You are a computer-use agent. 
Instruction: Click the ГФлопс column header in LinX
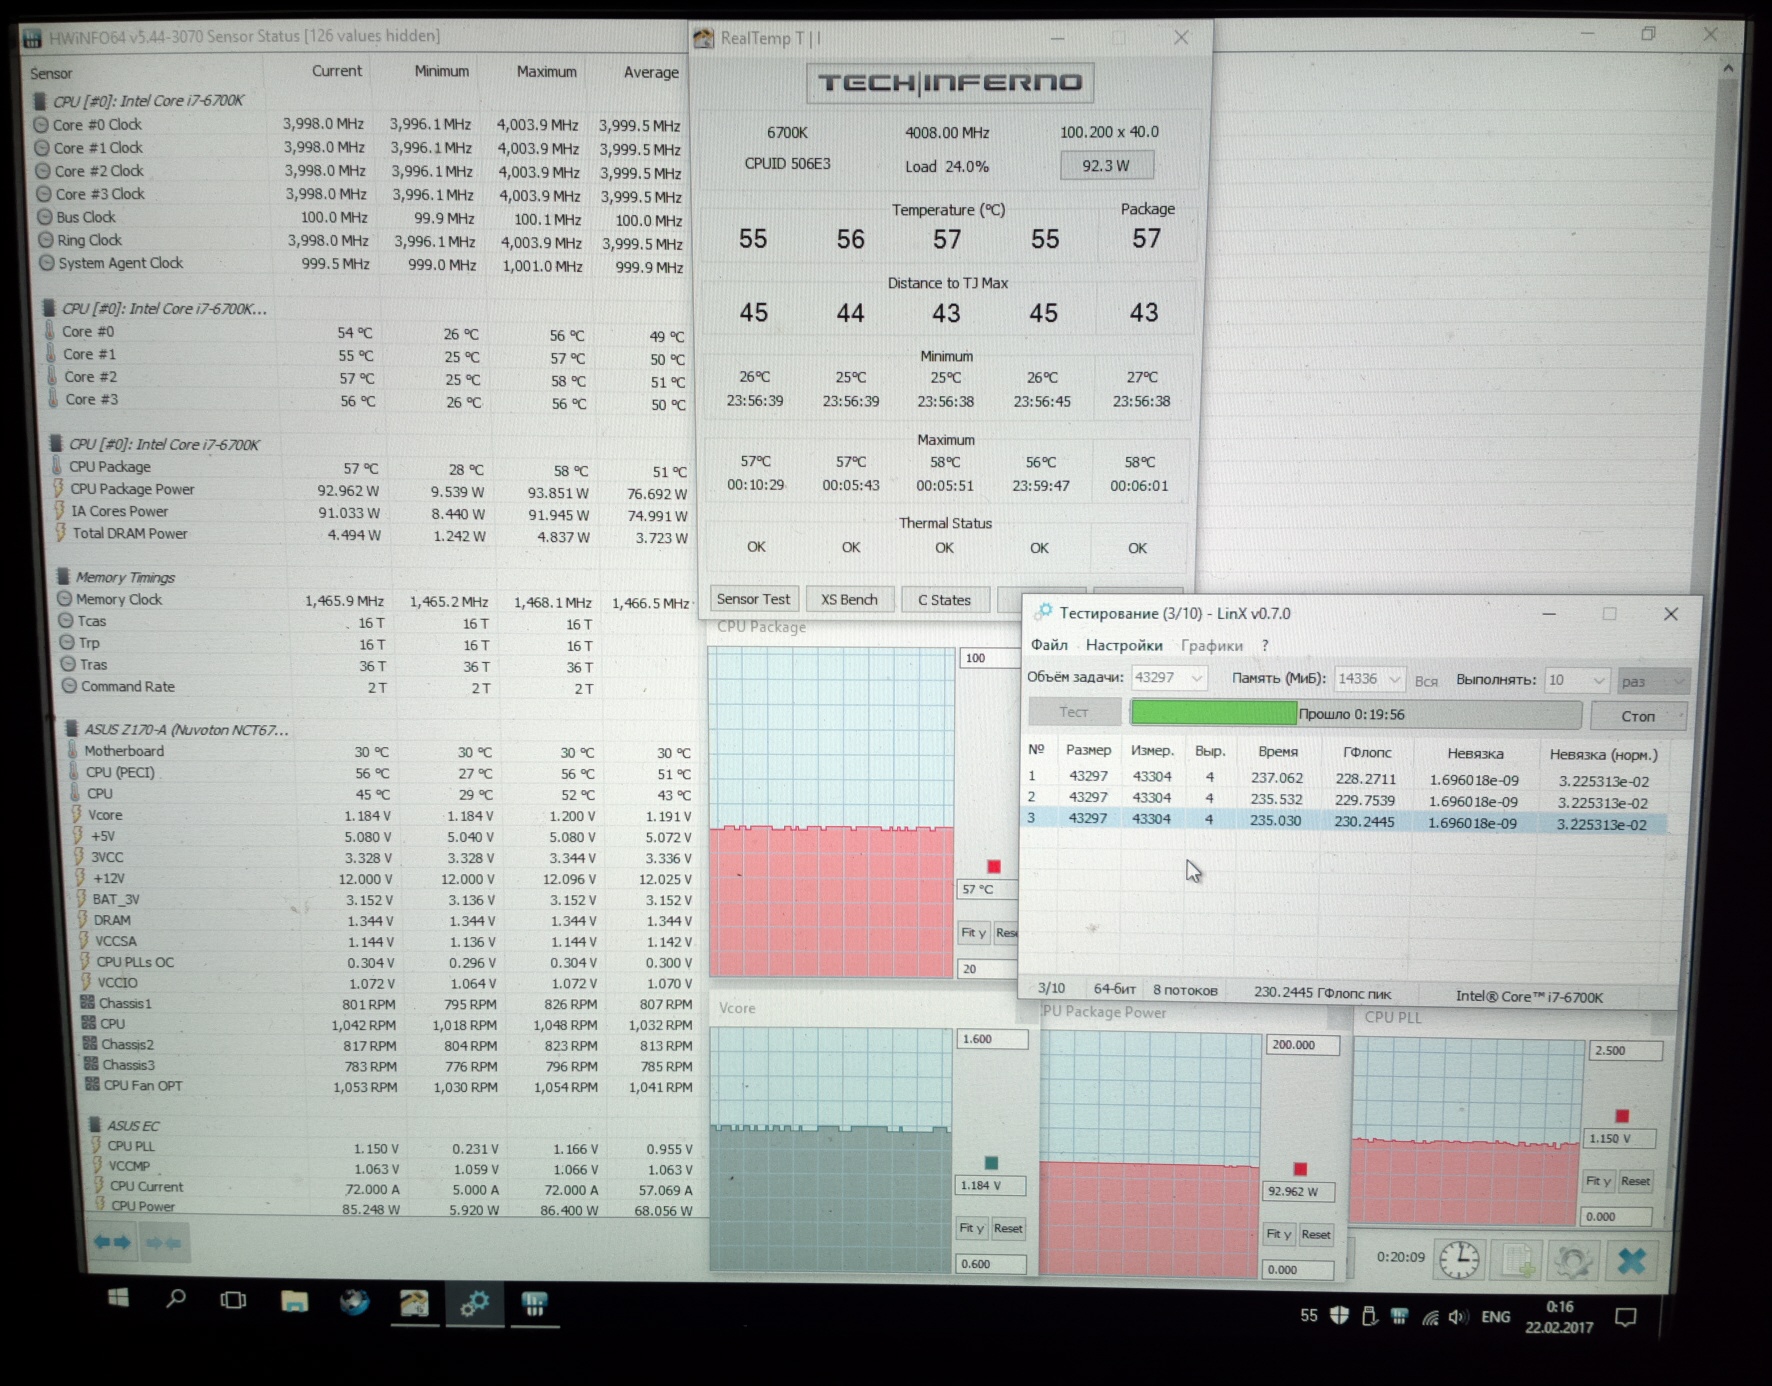coord(1367,752)
